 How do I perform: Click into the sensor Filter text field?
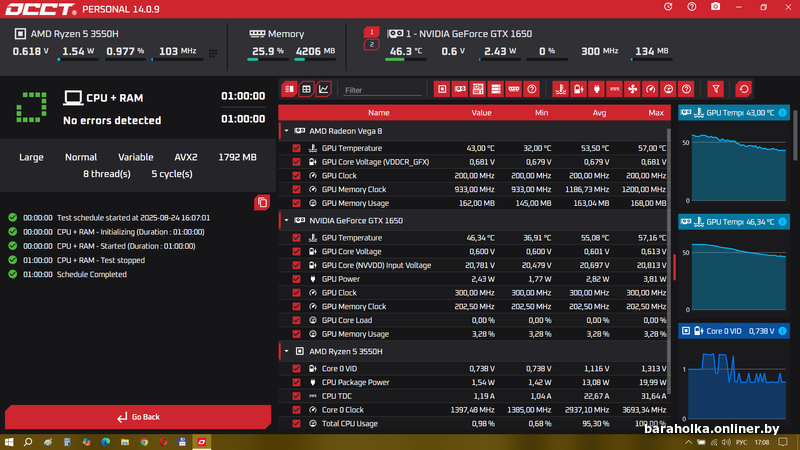[382, 90]
